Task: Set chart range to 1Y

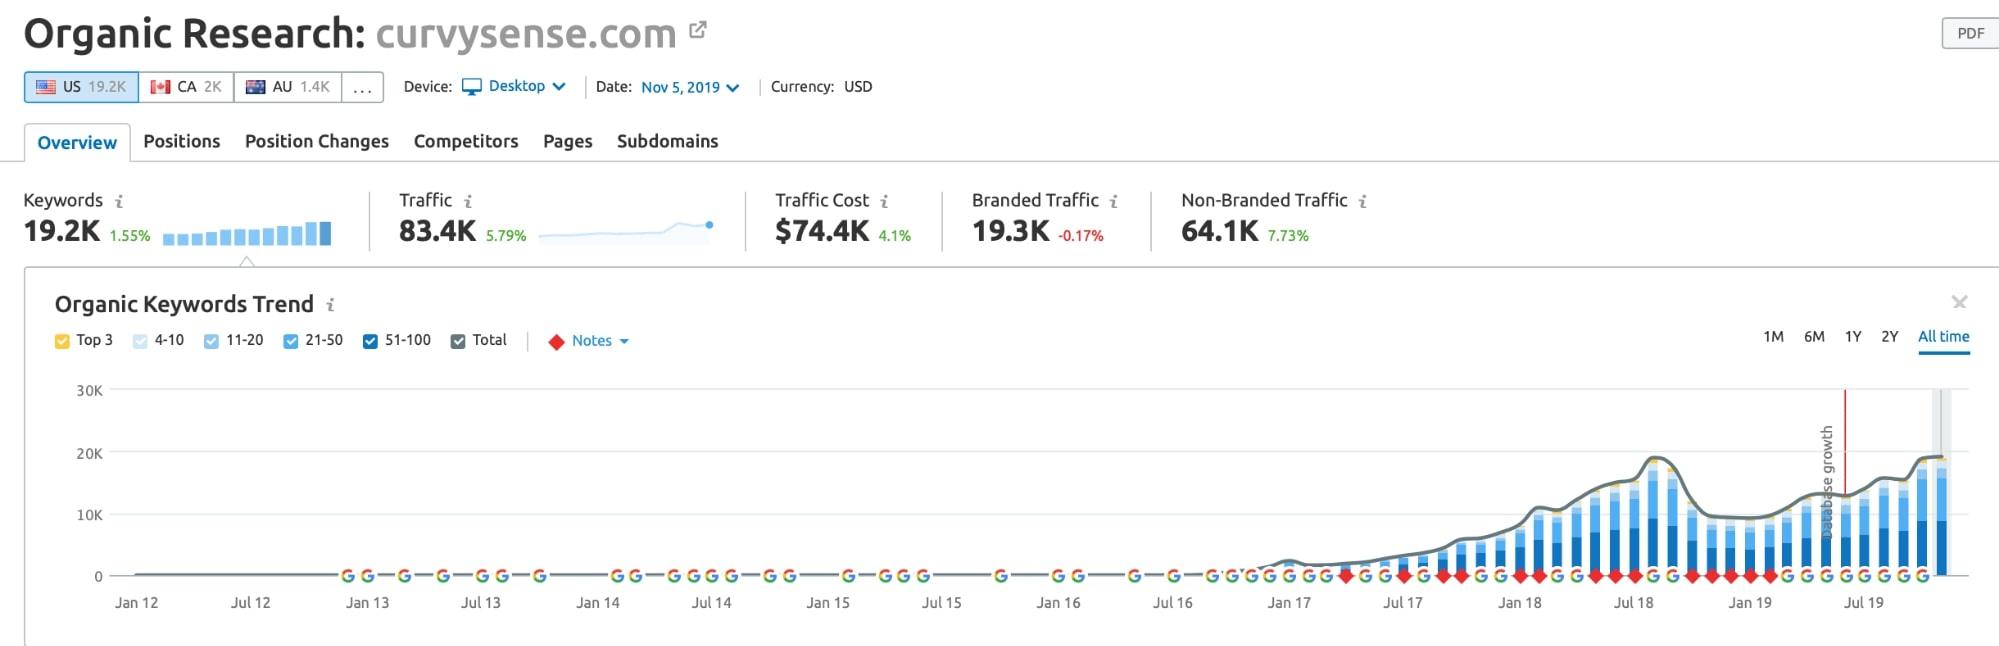Action: tap(1852, 337)
